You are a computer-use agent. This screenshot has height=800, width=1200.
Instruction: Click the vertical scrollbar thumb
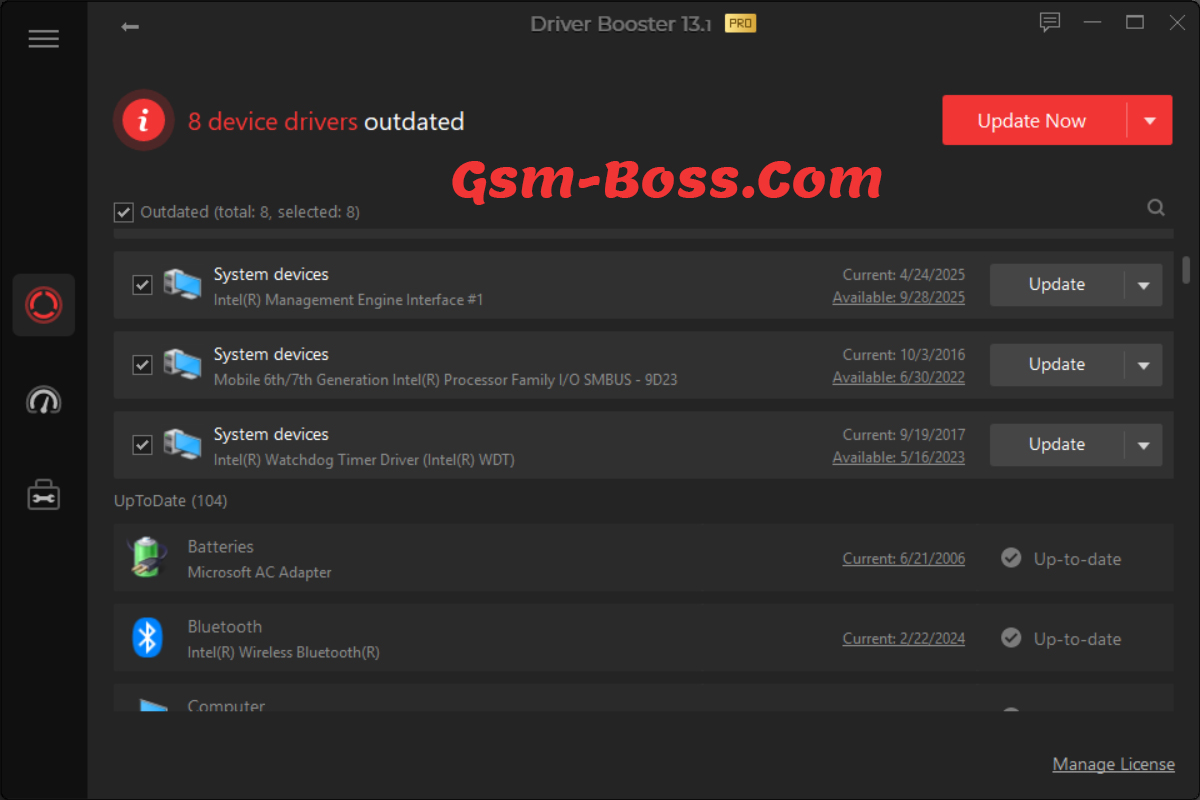(x=1187, y=270)
